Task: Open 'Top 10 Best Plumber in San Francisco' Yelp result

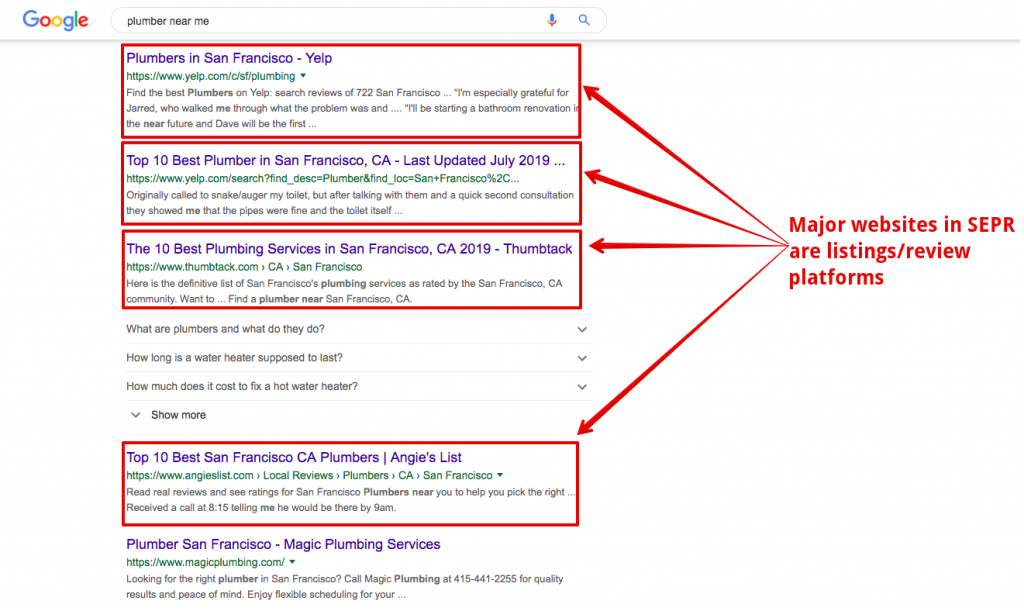Action: coord(345,161)
